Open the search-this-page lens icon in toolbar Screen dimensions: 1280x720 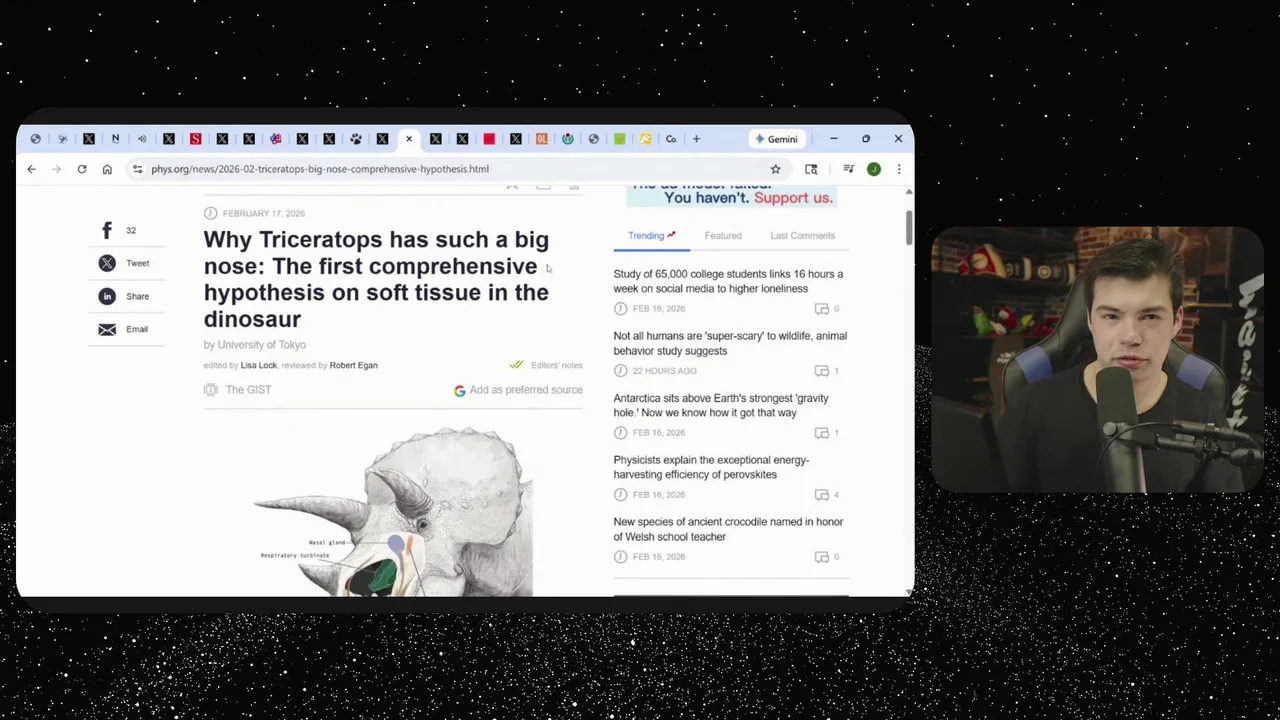(811, 169)
